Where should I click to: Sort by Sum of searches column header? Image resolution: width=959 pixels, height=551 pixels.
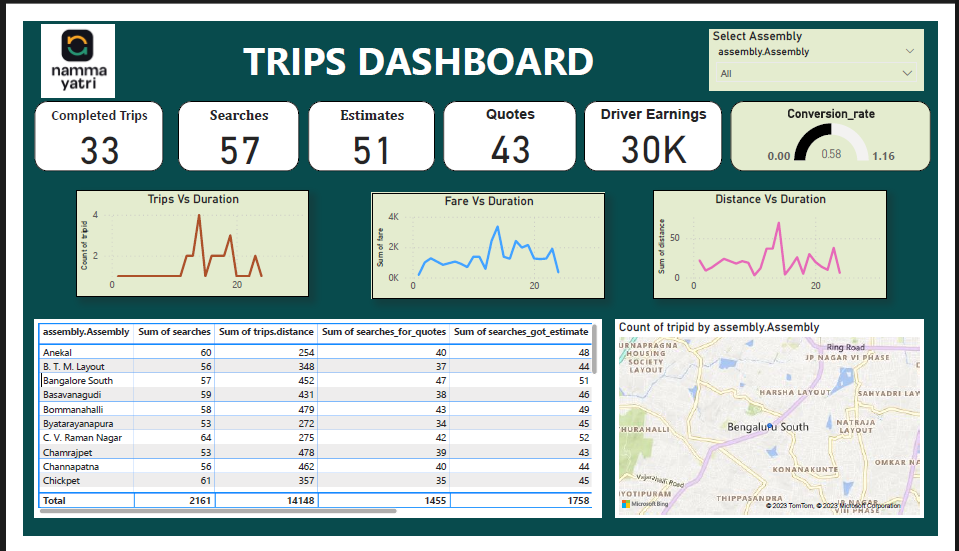point(174,331)
